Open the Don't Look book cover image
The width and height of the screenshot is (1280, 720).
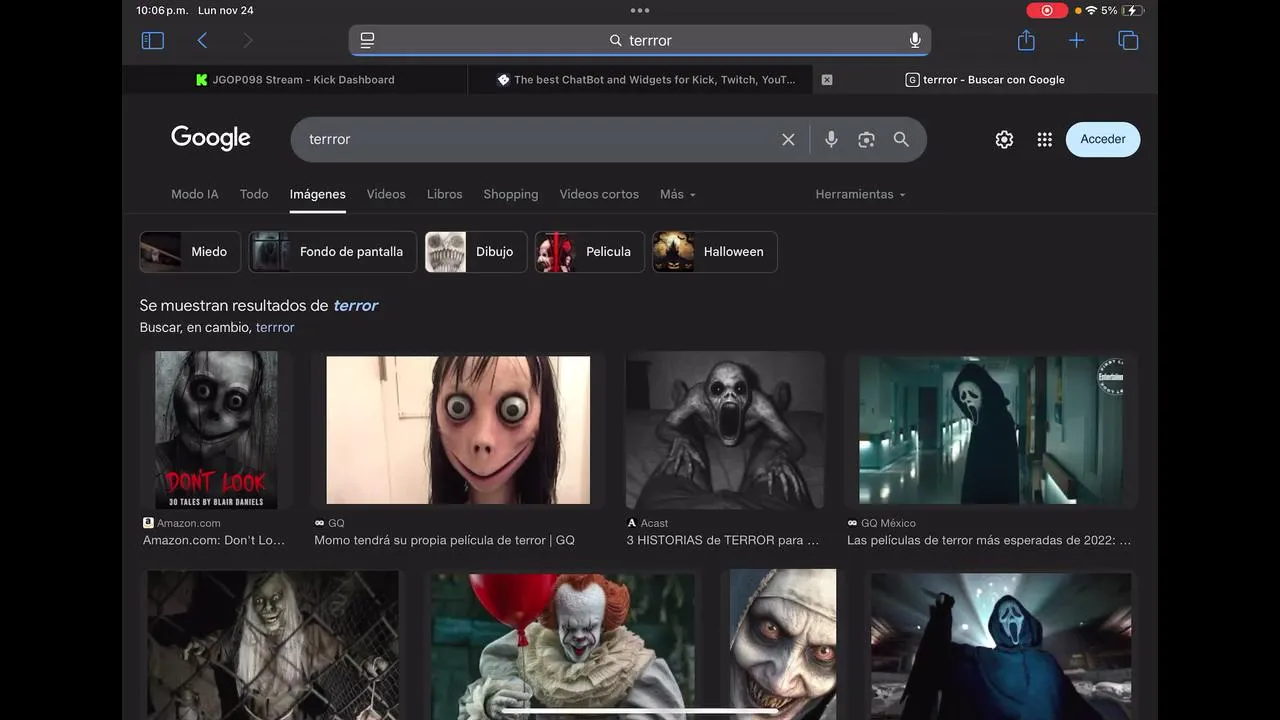point(216,430)
